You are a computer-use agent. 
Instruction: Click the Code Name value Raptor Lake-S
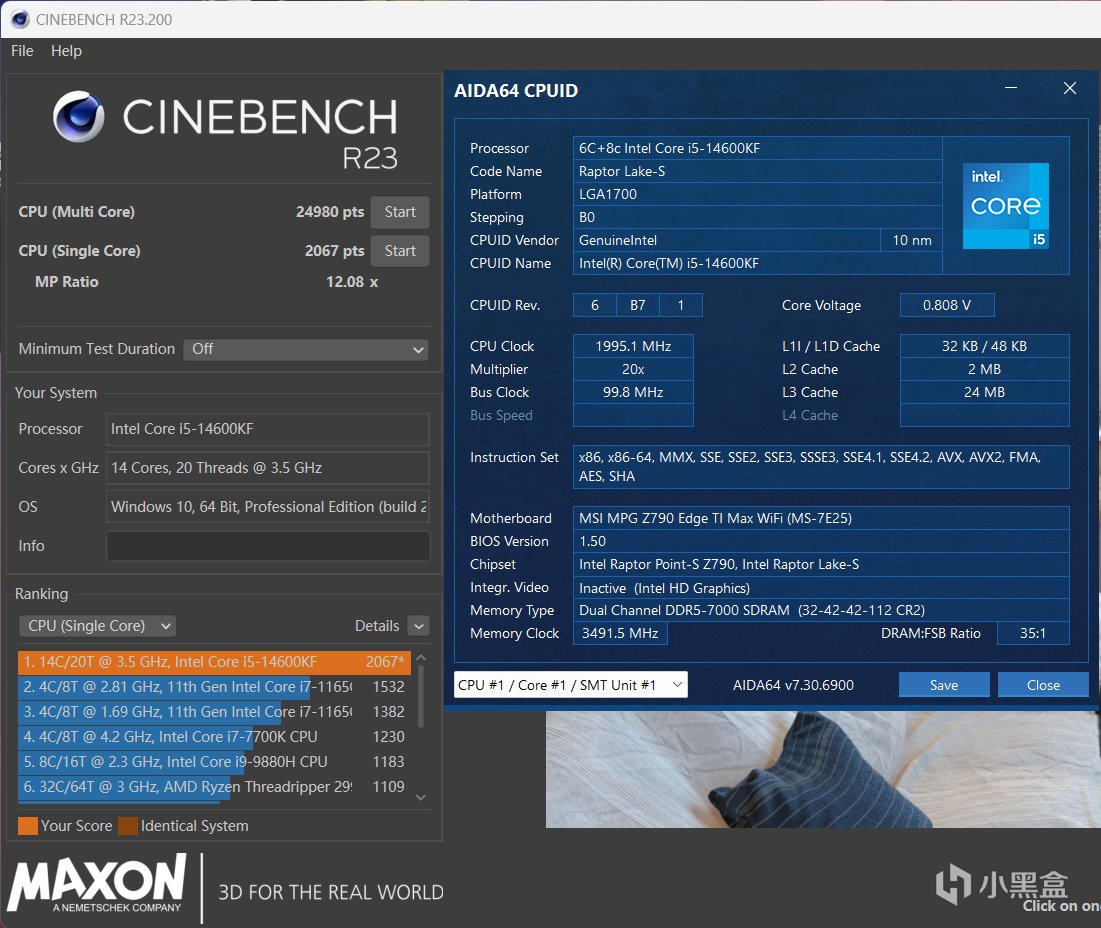757,171
